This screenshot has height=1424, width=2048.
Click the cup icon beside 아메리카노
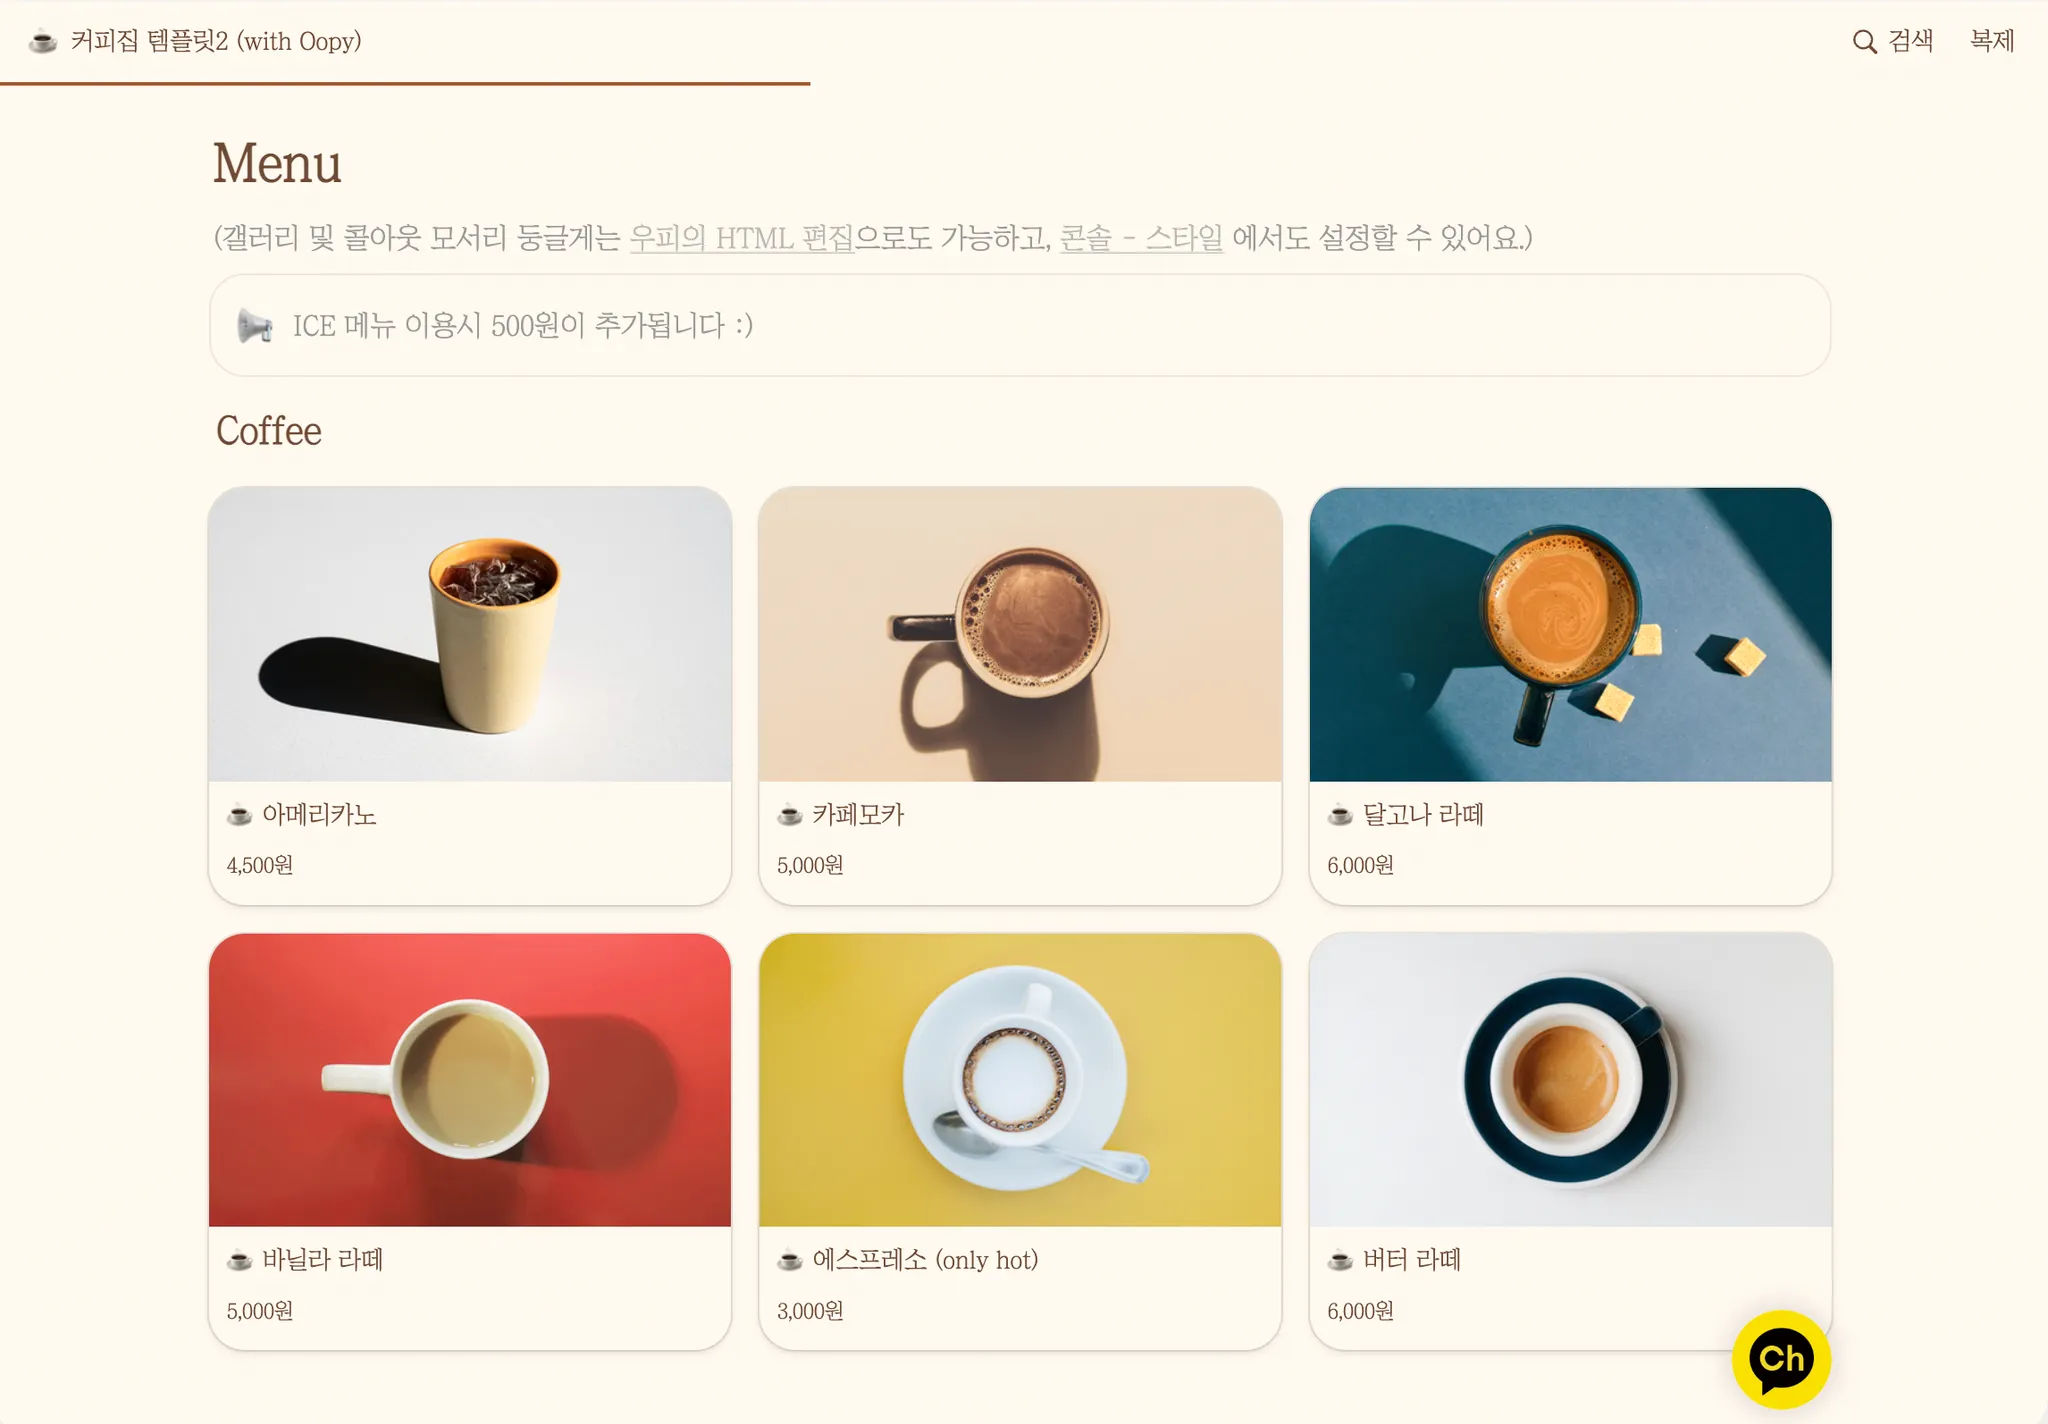coord(239,815)
